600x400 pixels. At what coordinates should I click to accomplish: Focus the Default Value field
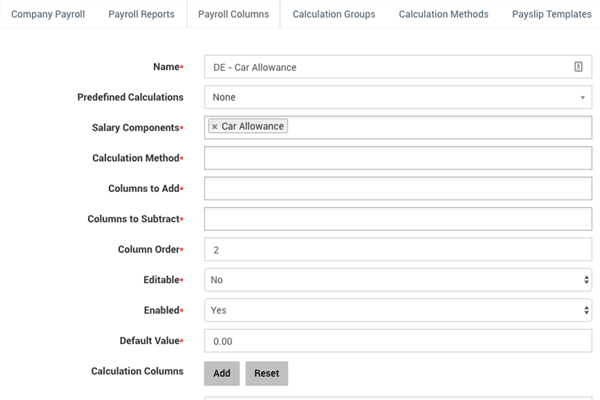point(398,341)
